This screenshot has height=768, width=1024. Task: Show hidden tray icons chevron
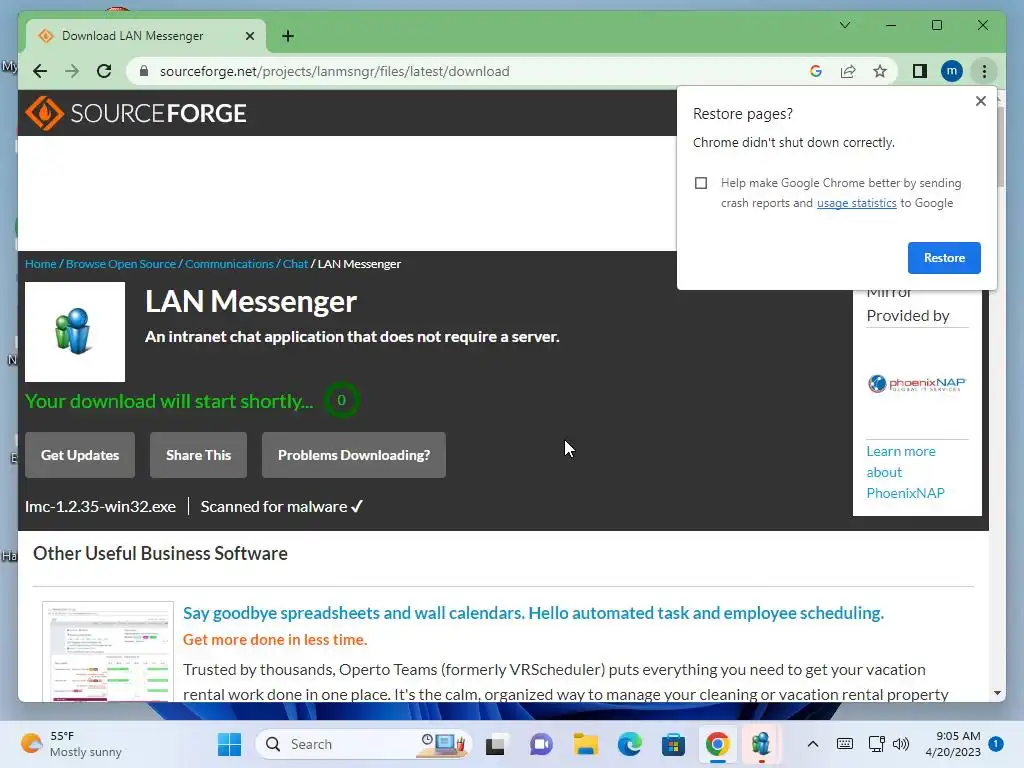point(812,744)
